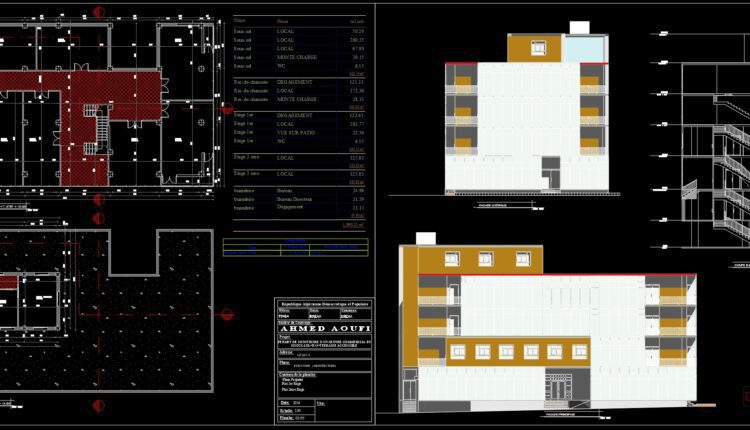Select the Projet label in title block
Screen dimensions: 750x430
pyautogui.click(x=285, y=337)
